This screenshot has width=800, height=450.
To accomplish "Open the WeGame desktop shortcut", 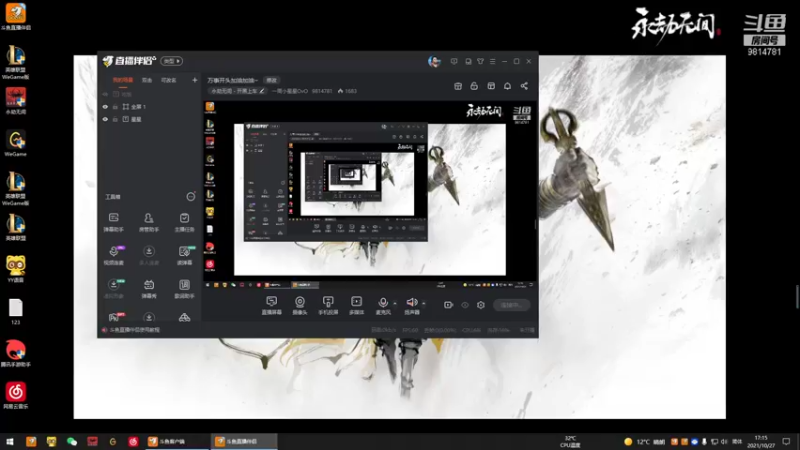I will click(15, 143).
